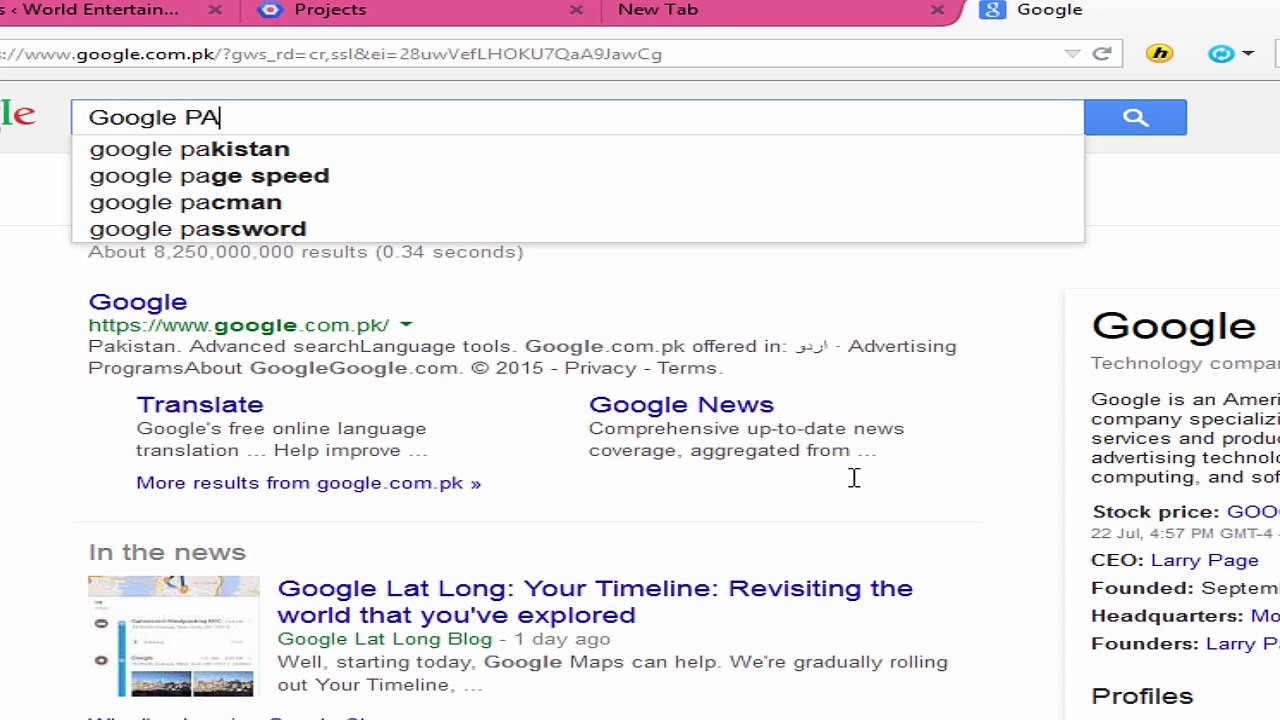Close the World Entertainment tab
Viewport: 1280px width, 720px height.
(x=215, y=10)
